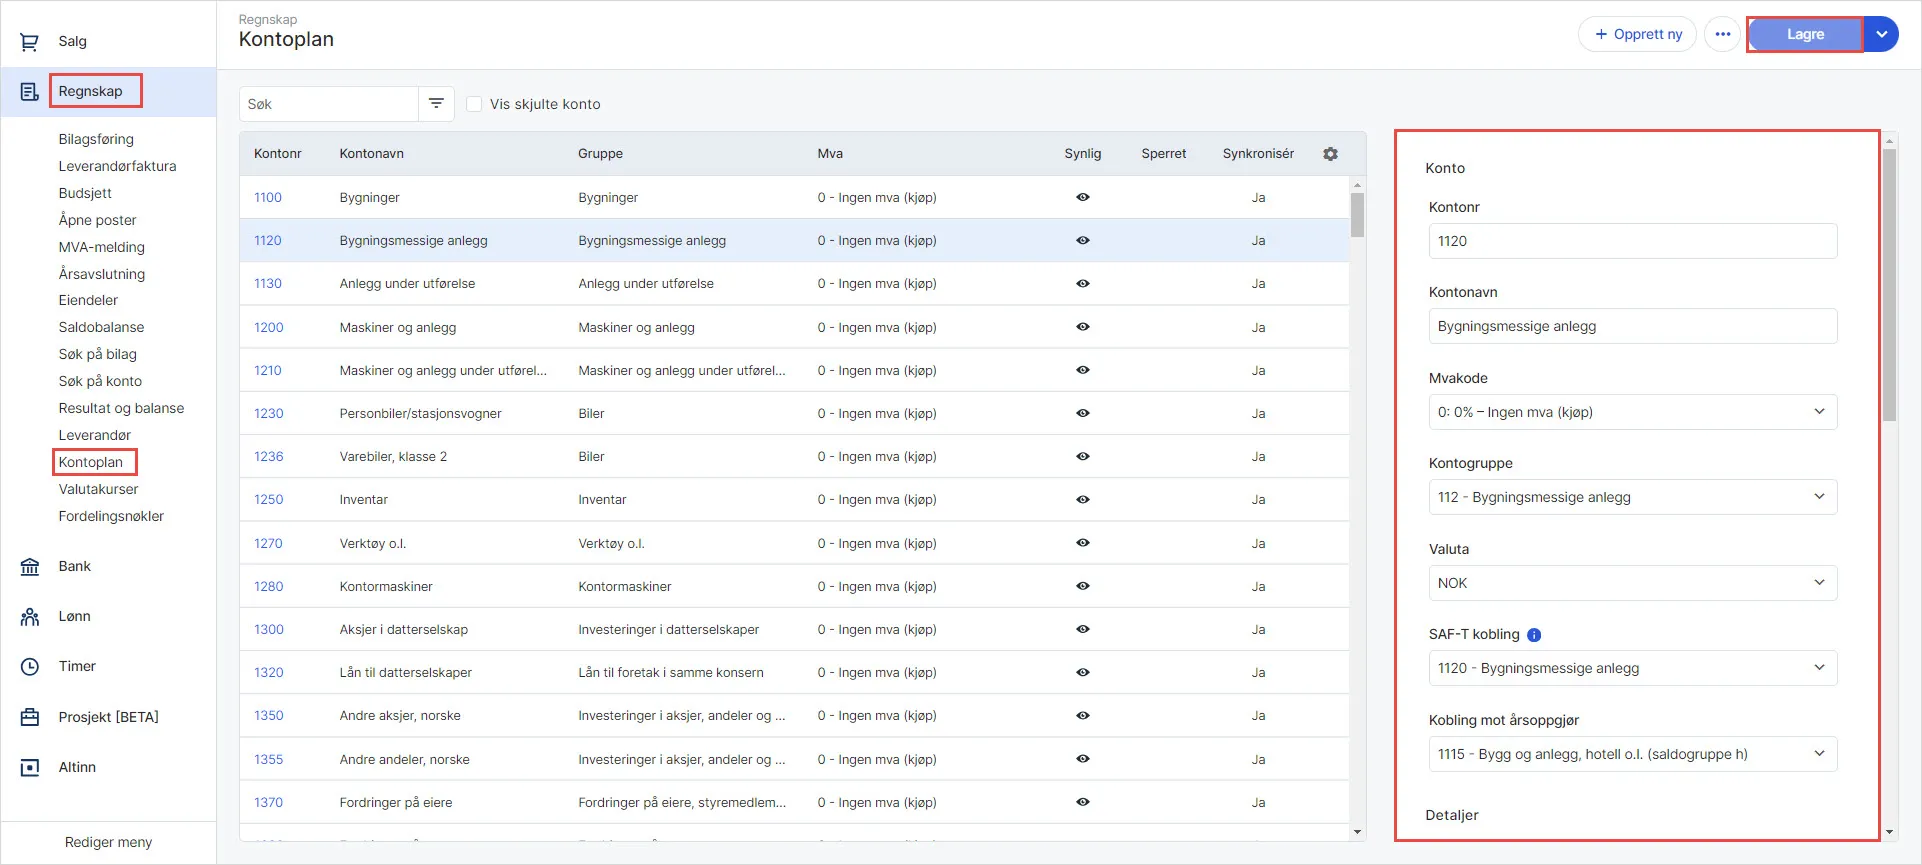Toggle visibility eye for account 1100
Screen dimensions: 1922x865
[x=1082, y=198]
